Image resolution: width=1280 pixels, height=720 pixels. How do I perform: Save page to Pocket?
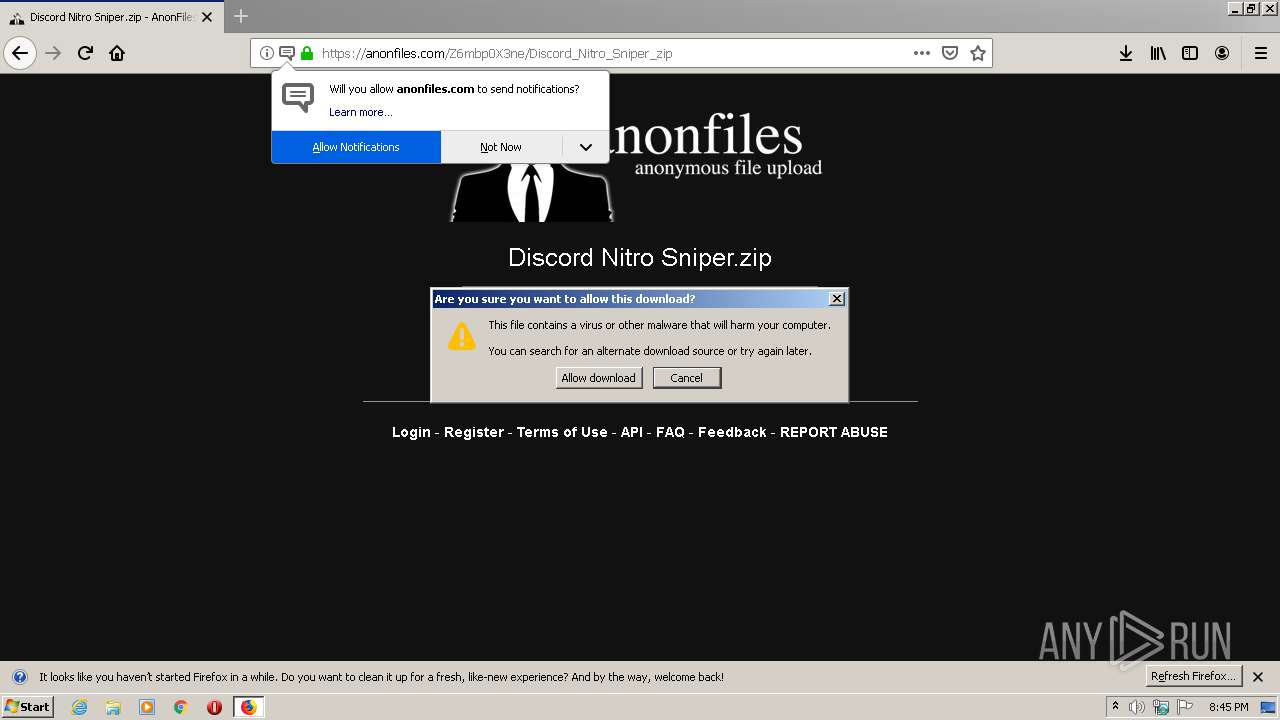(x=950, y=53)
